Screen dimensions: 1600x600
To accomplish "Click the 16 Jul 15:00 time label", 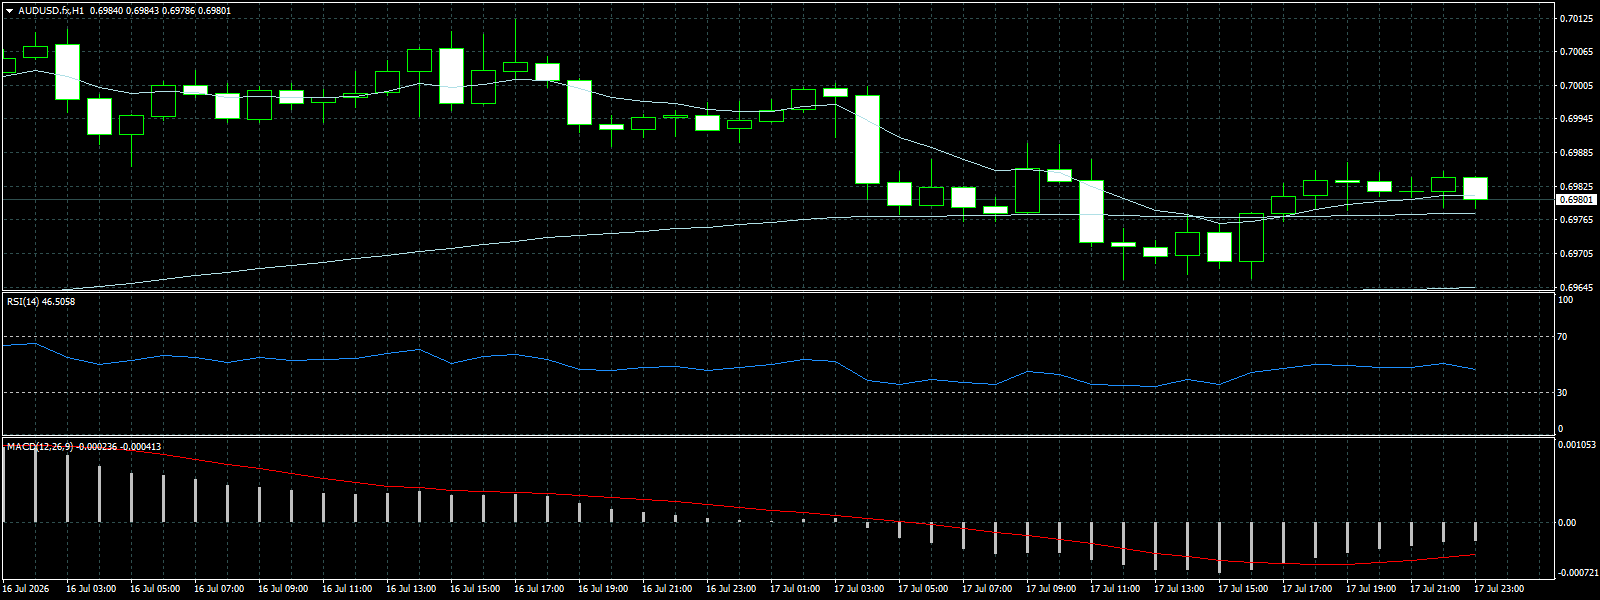I will [x=475, y=589].
